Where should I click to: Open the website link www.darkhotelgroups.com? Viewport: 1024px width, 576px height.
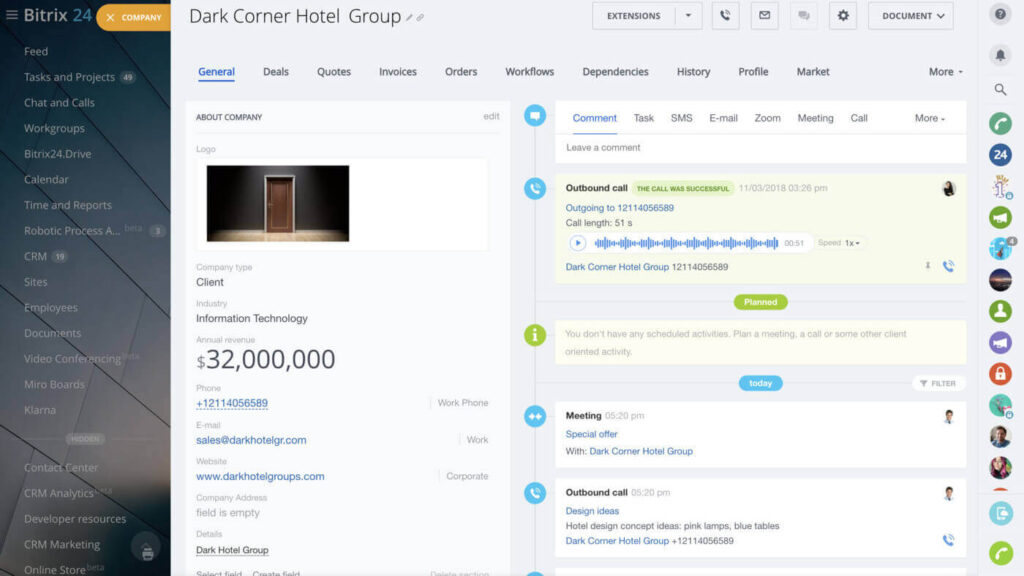pos(261,476)
